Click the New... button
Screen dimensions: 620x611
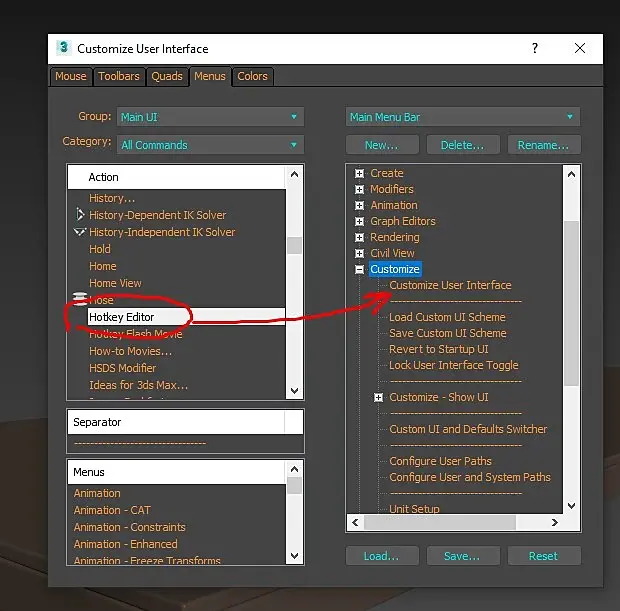click(x=382, y=145)
